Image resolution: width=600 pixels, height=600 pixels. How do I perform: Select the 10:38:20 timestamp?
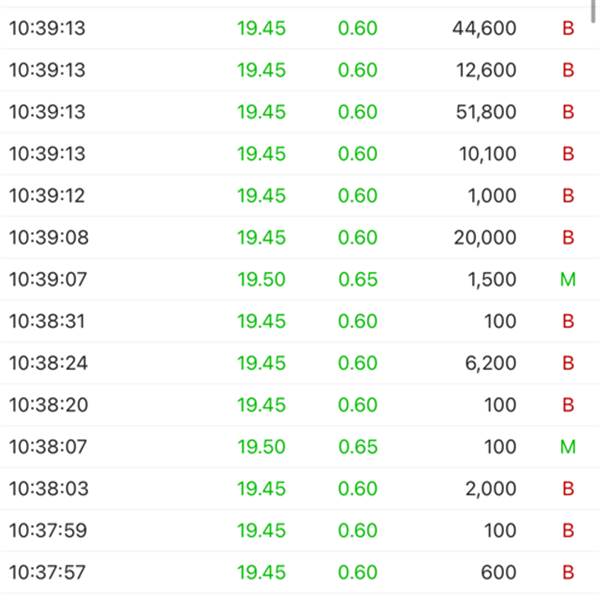click(47, 405)
